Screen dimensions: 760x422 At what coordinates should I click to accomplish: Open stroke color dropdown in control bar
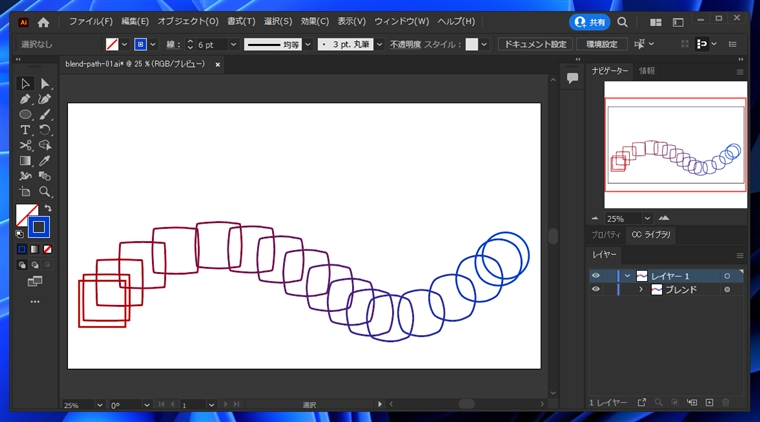pos(153,44)
